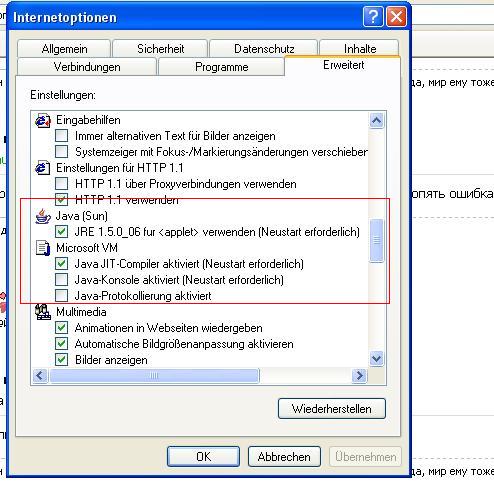Click the scroll right arrow of the horizontal scrollbar
The height and width of the screenshot is (499, 494).
tap(359, 376)
